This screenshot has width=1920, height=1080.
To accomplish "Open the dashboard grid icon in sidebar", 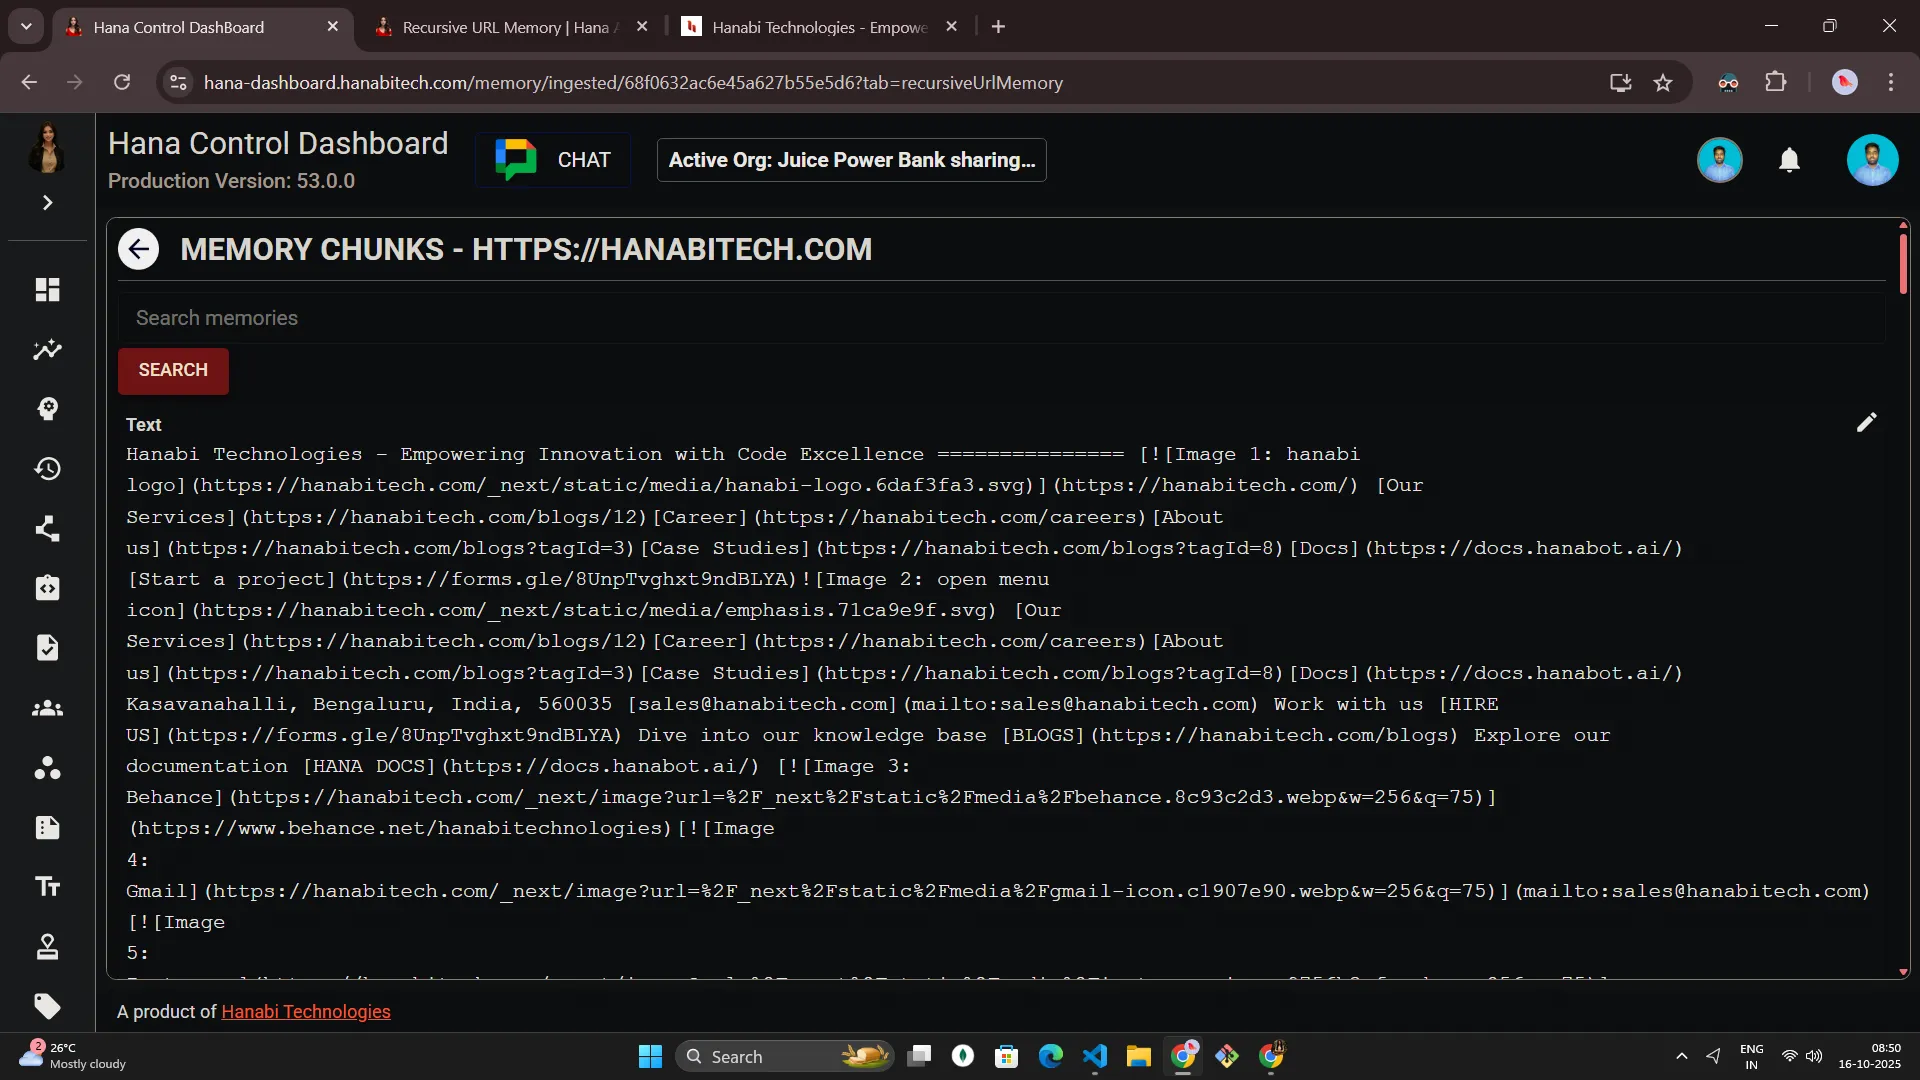I will coord(47,289).
